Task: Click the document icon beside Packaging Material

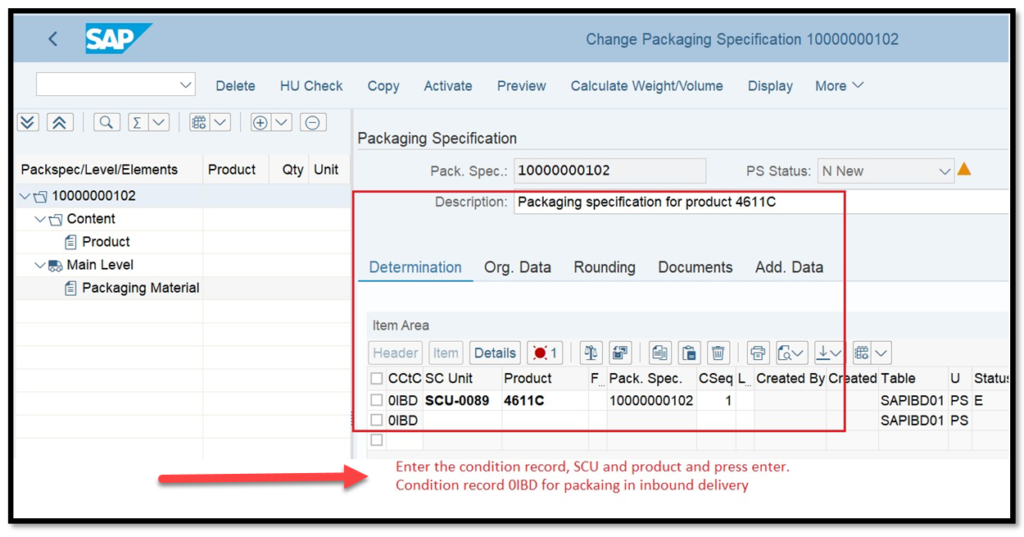Action: [71, 288]
